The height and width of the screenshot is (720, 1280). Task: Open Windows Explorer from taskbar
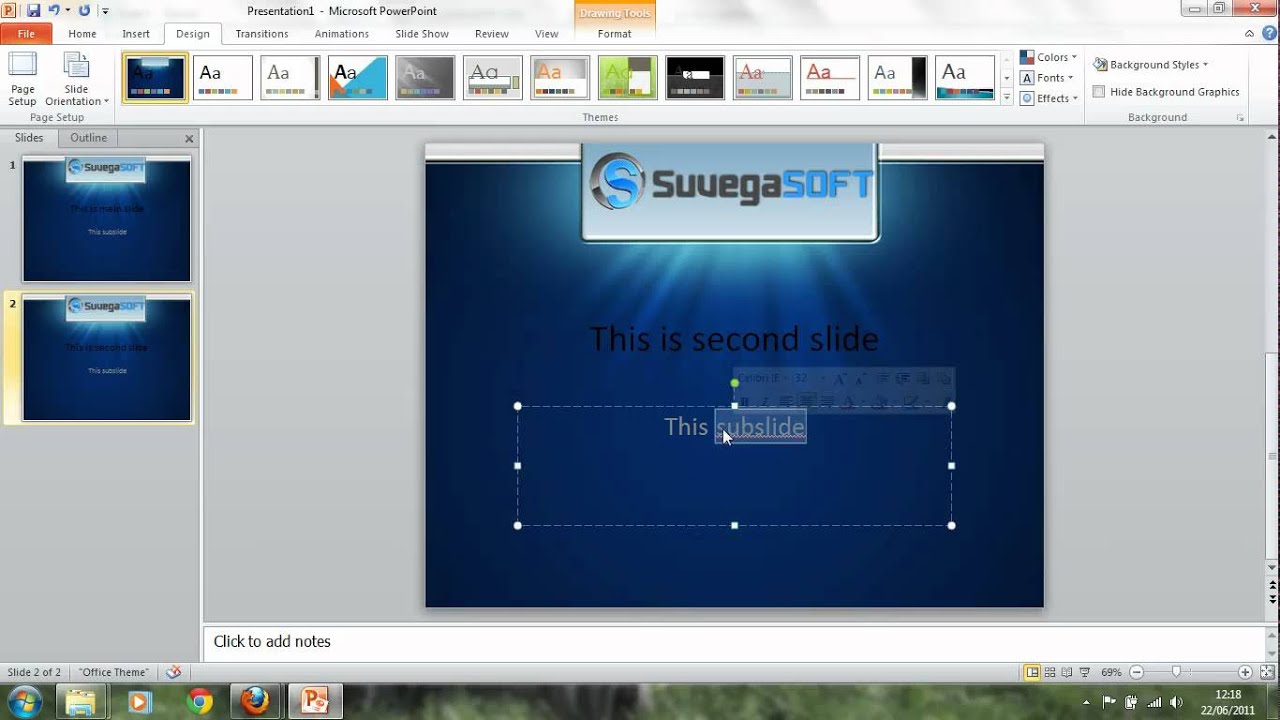pyautogui.click(x=80, y=702)
